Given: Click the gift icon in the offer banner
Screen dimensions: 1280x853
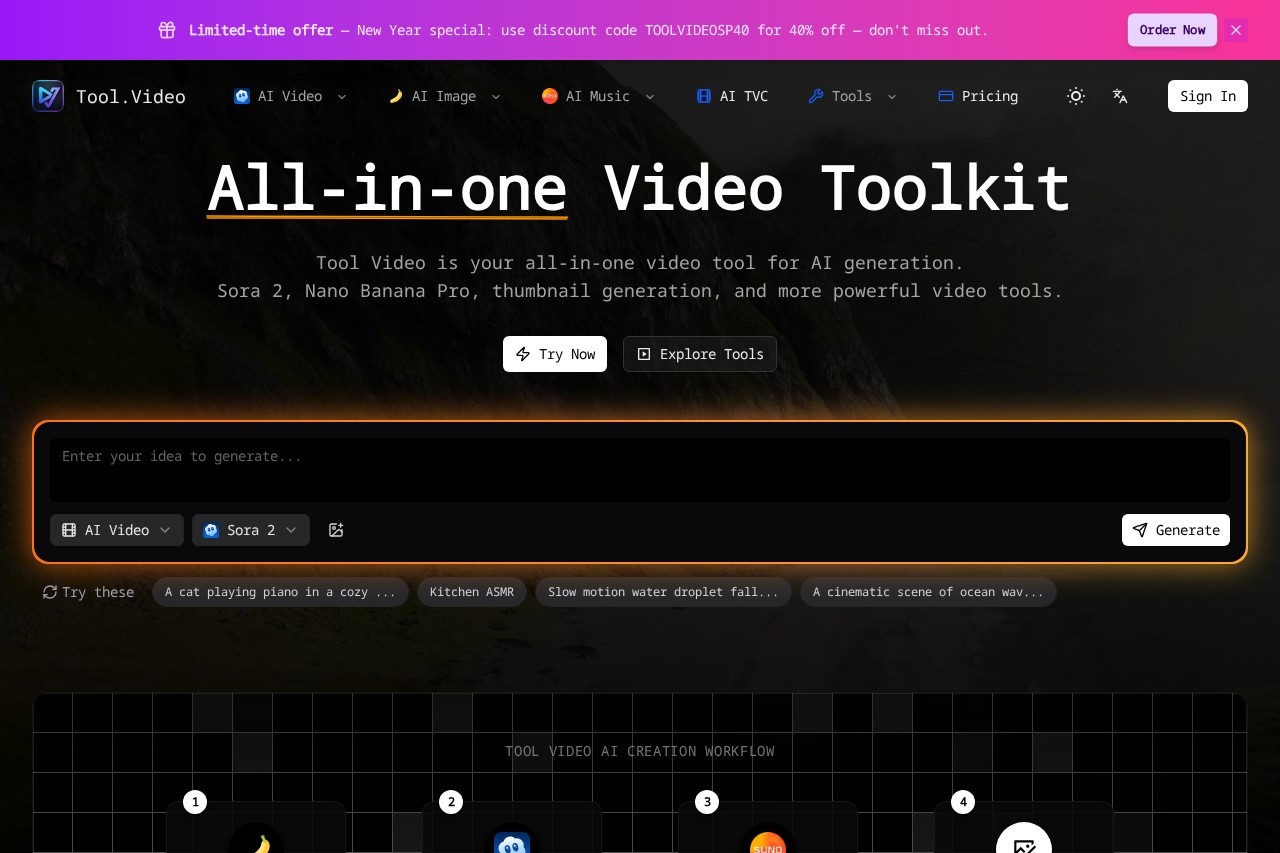Looking at the screenshot, I should click(167, 30).
